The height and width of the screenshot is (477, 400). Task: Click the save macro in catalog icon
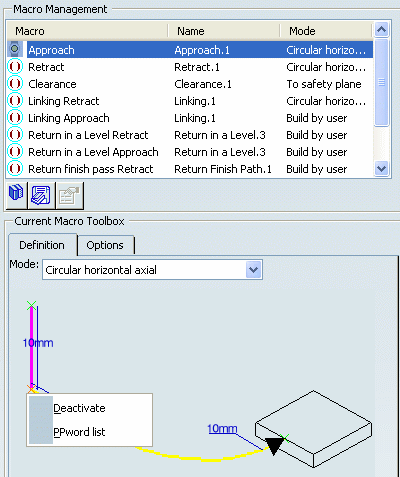[41, 195]
